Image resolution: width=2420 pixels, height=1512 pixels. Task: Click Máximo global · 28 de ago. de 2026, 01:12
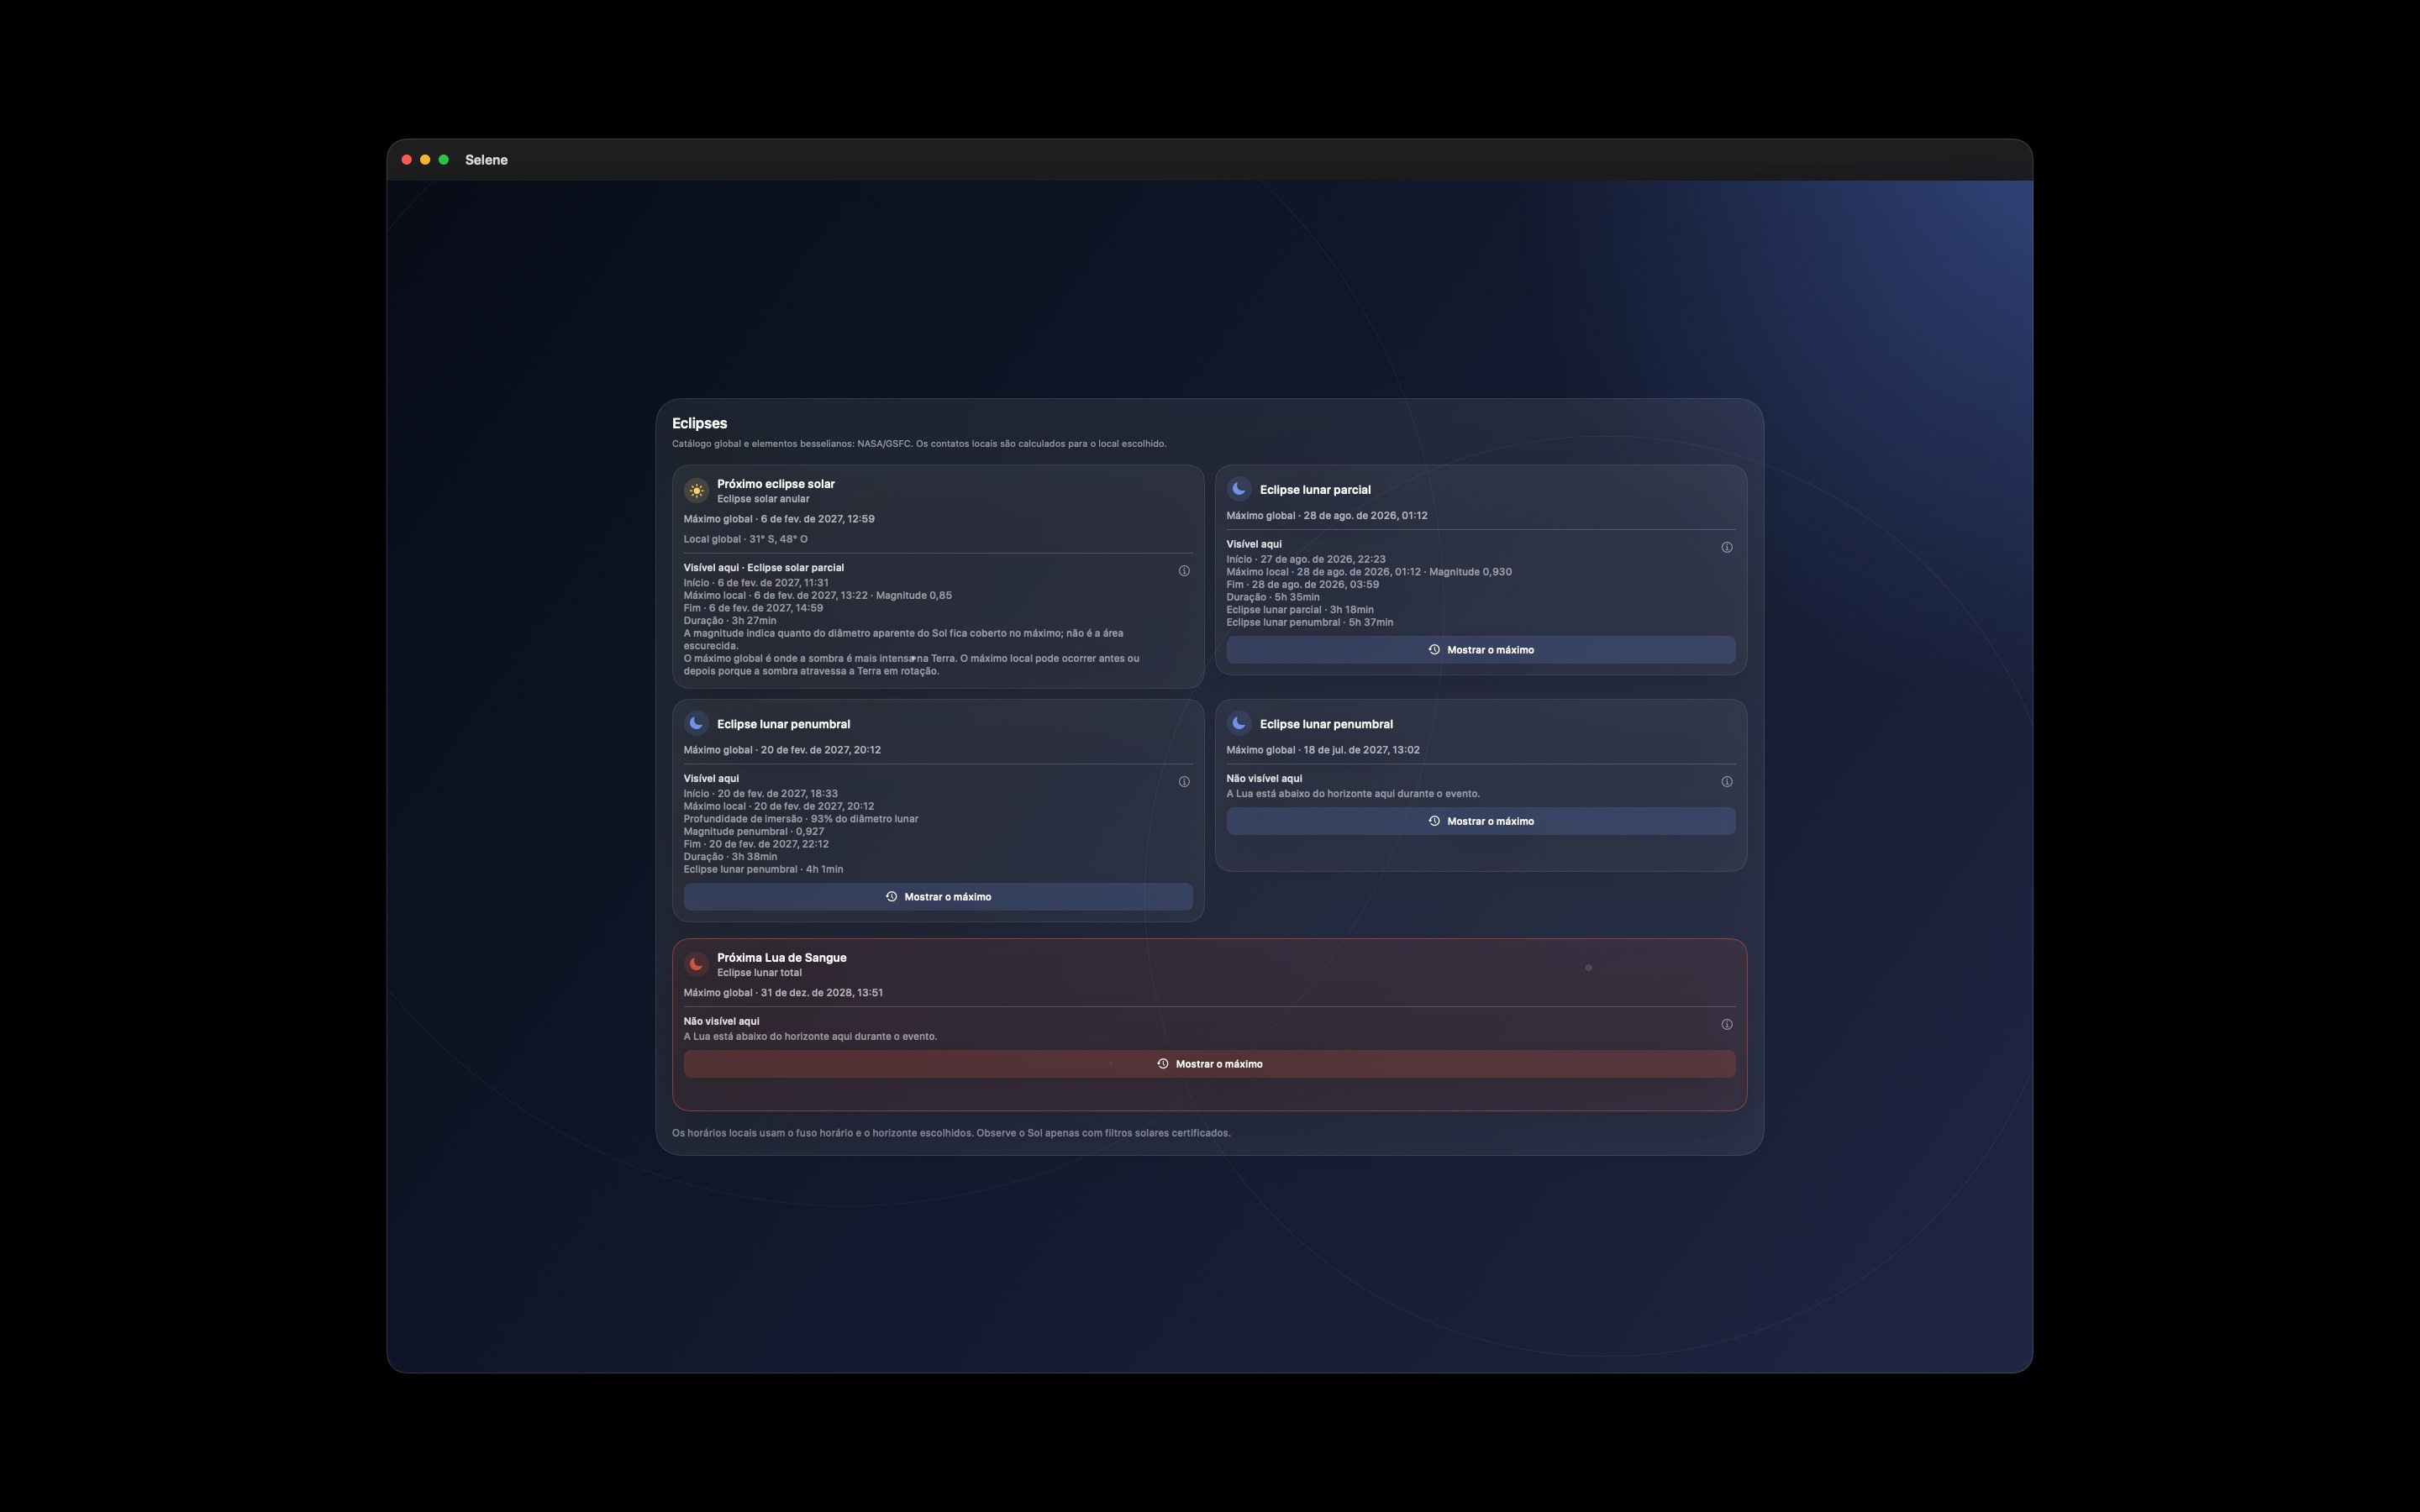pos(1327,516)
